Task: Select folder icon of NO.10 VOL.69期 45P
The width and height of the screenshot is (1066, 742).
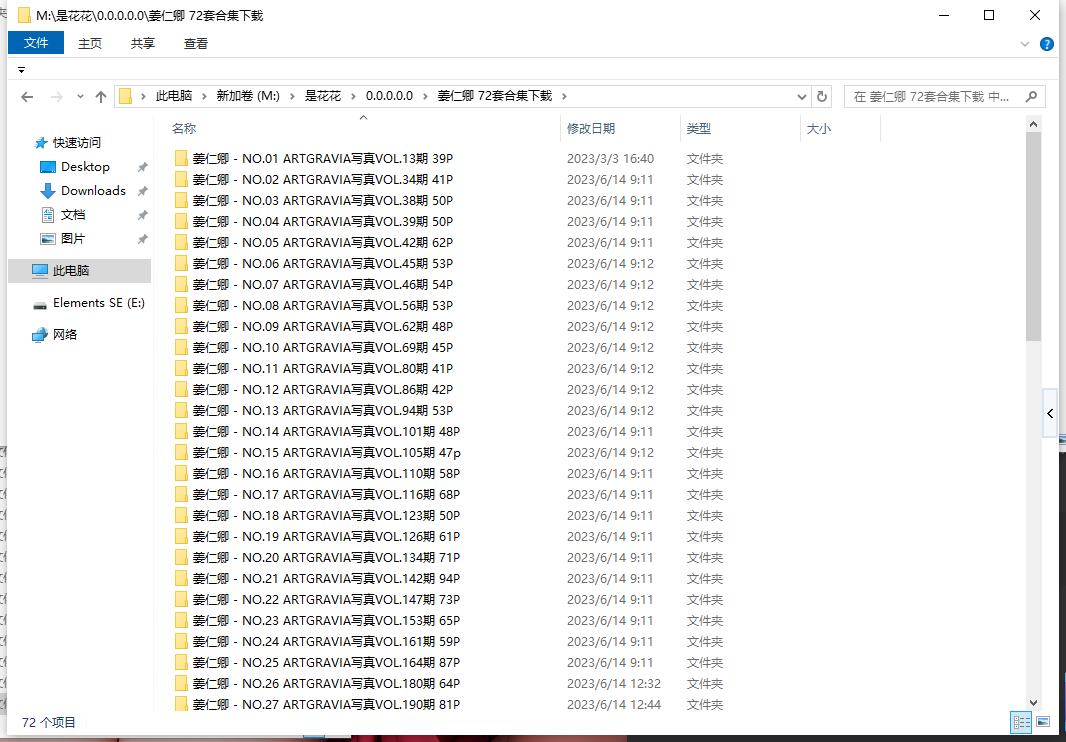Action: [x=181, y=348]
